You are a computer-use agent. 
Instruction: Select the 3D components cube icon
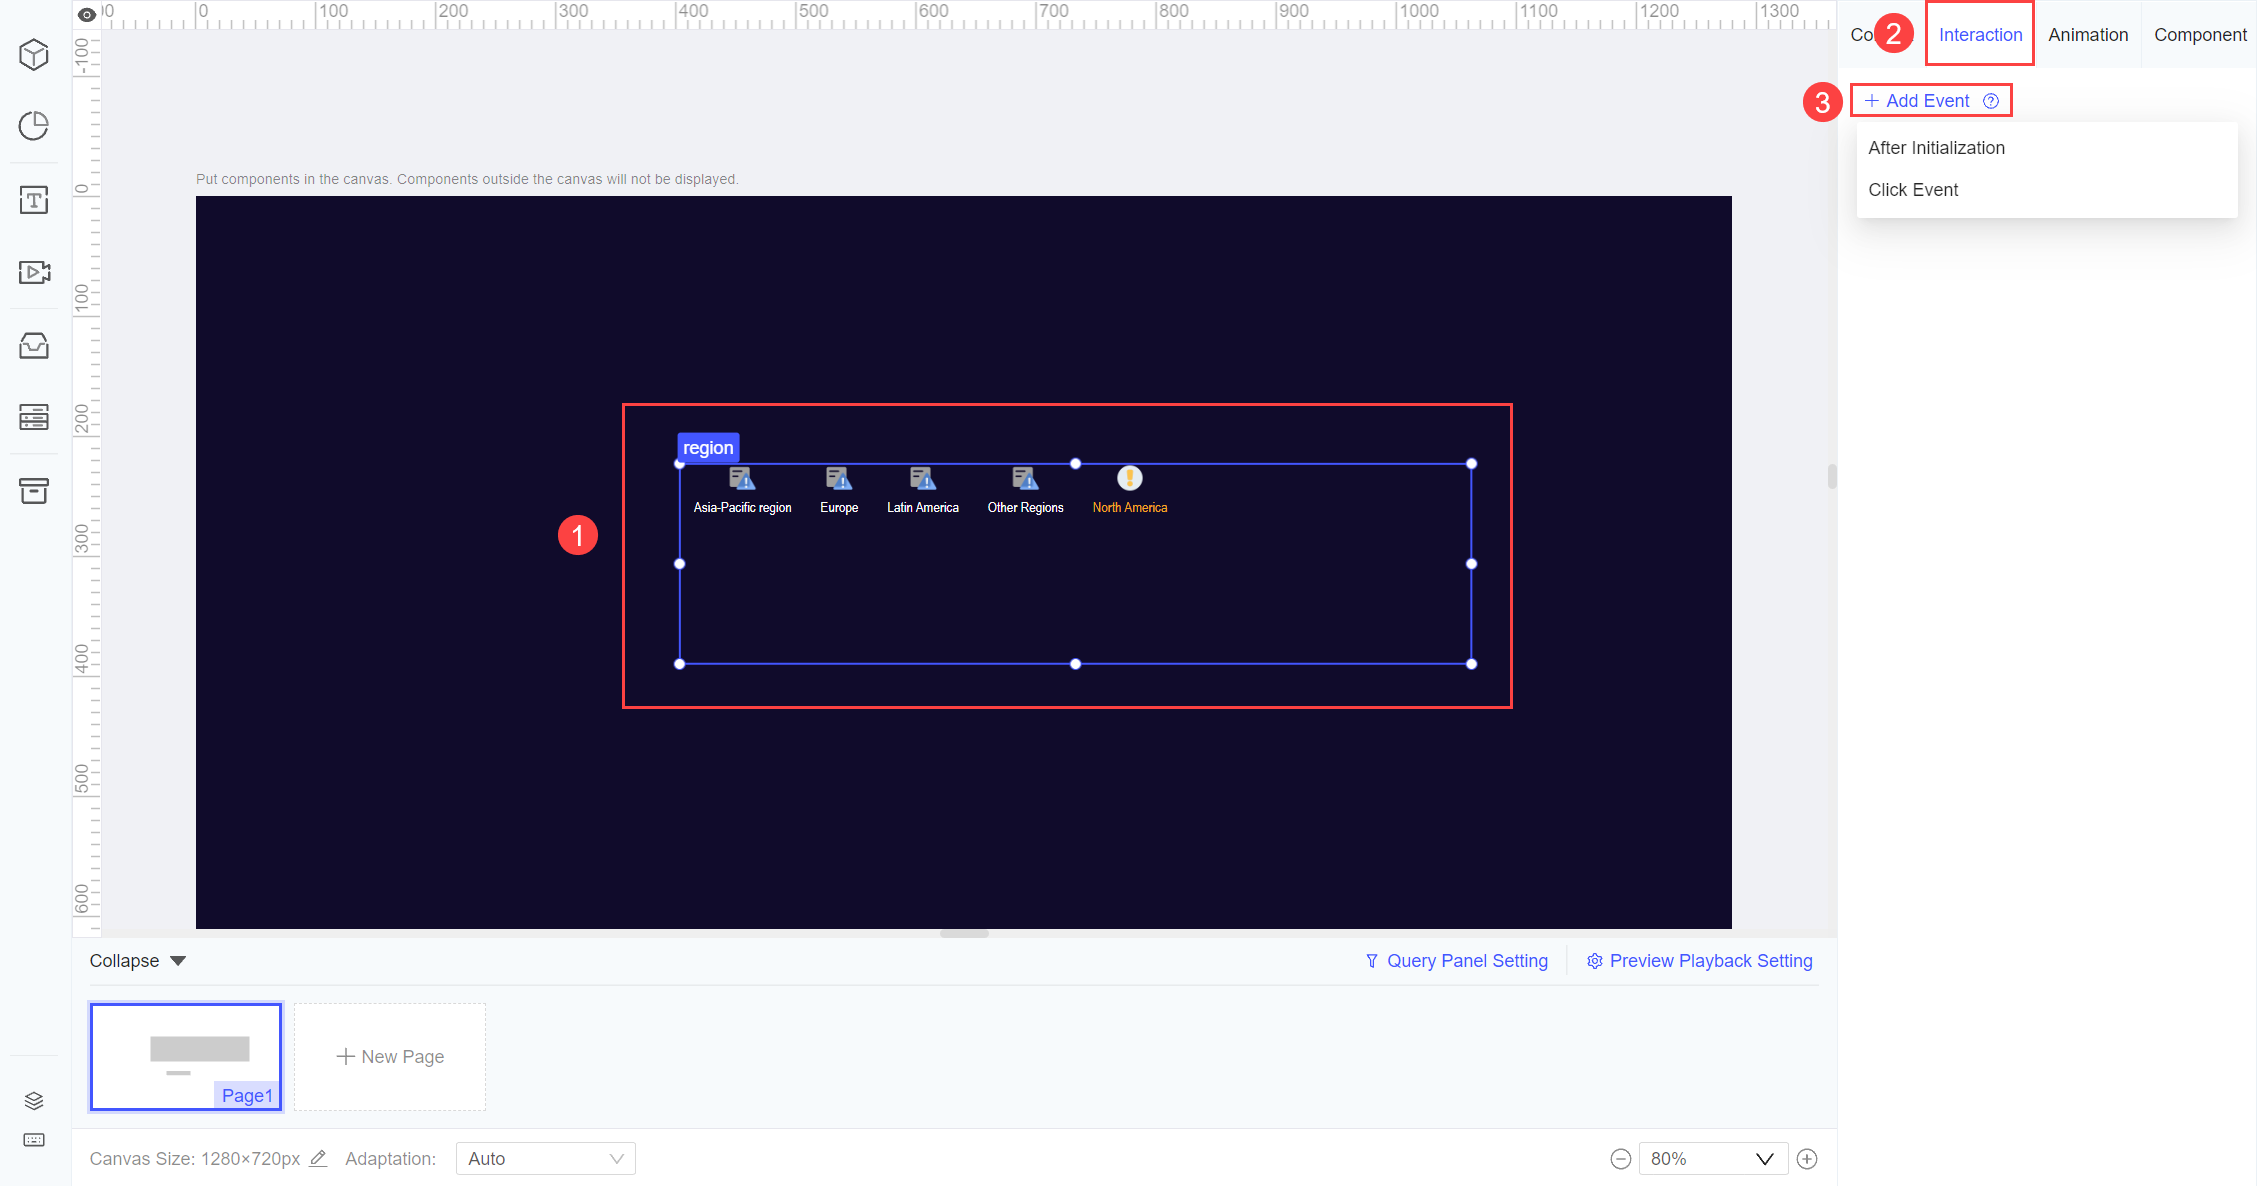coord(33,55)
